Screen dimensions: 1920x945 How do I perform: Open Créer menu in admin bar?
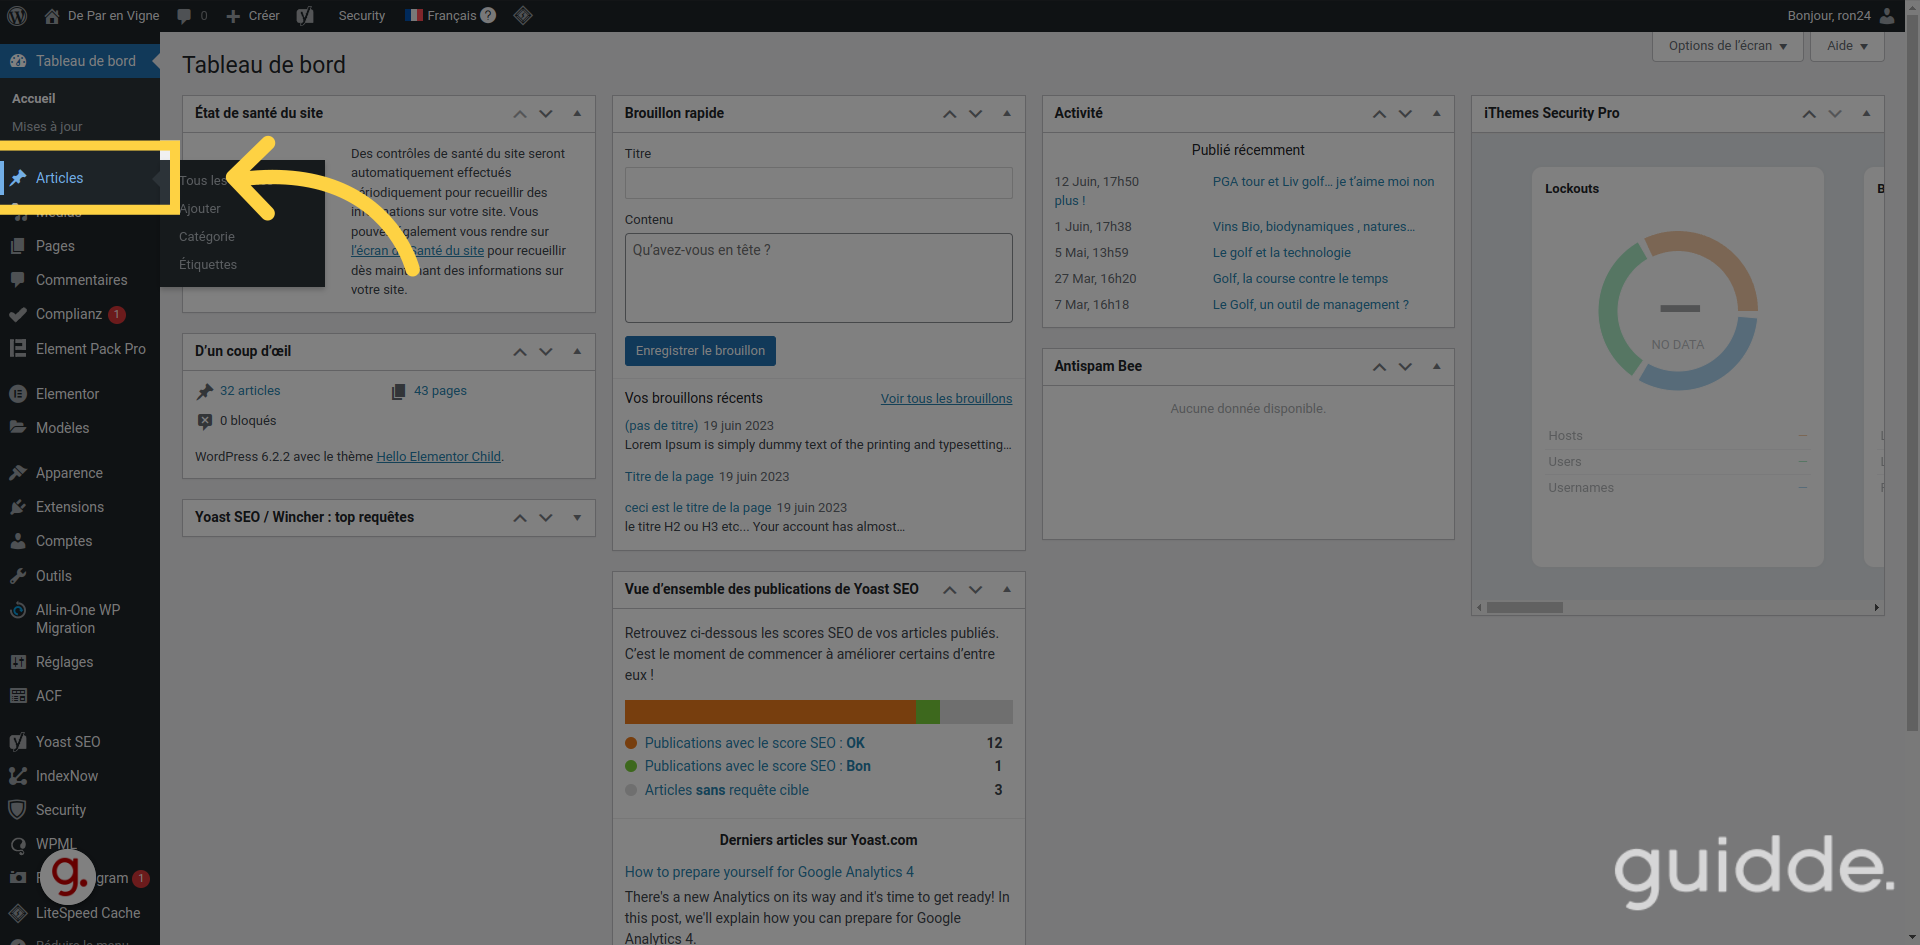tap(253, 16)
